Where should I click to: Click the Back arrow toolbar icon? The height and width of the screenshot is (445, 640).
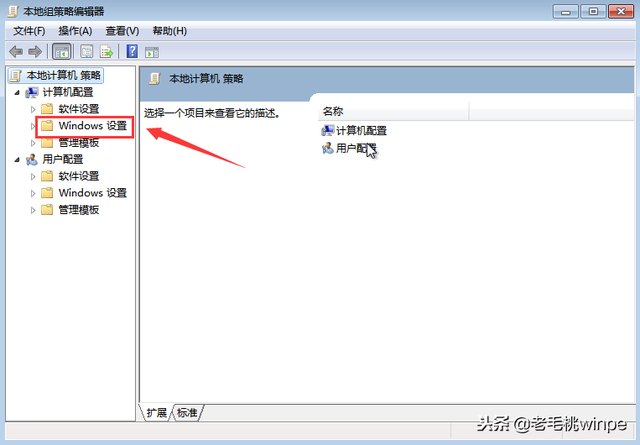point(16,52)
